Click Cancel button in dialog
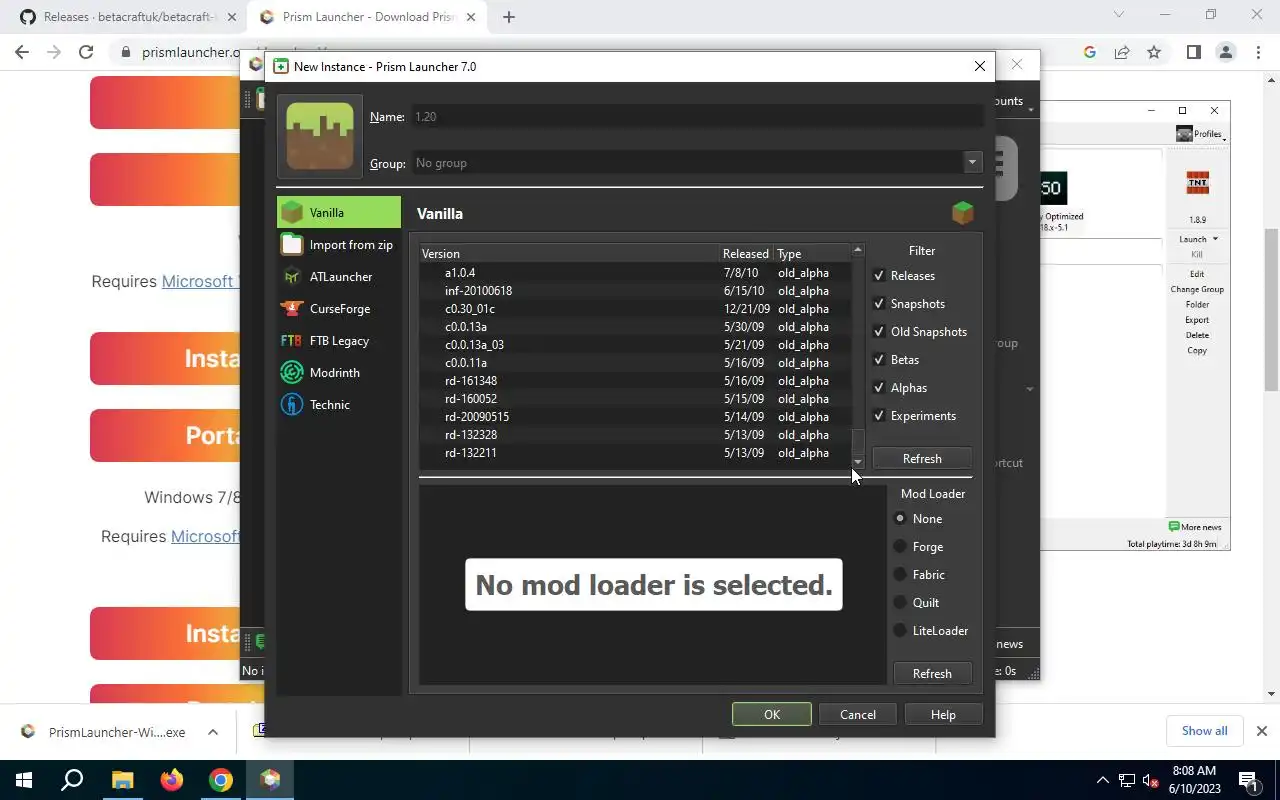Viewport: 1280px width, 800px height. pos(857,714)
